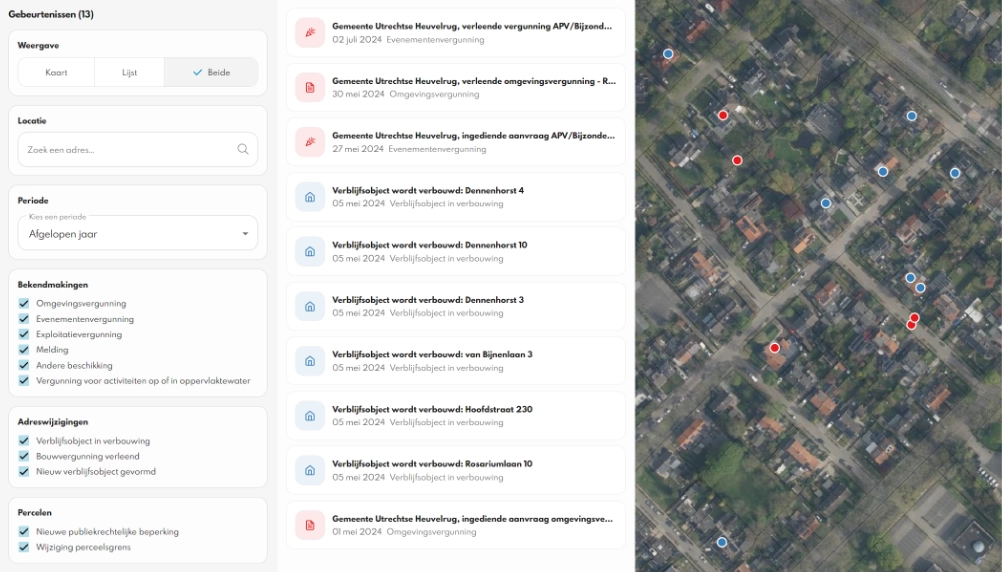Disable Andere beschikking checkbox
1002x572 pixels.
(24, 365)
